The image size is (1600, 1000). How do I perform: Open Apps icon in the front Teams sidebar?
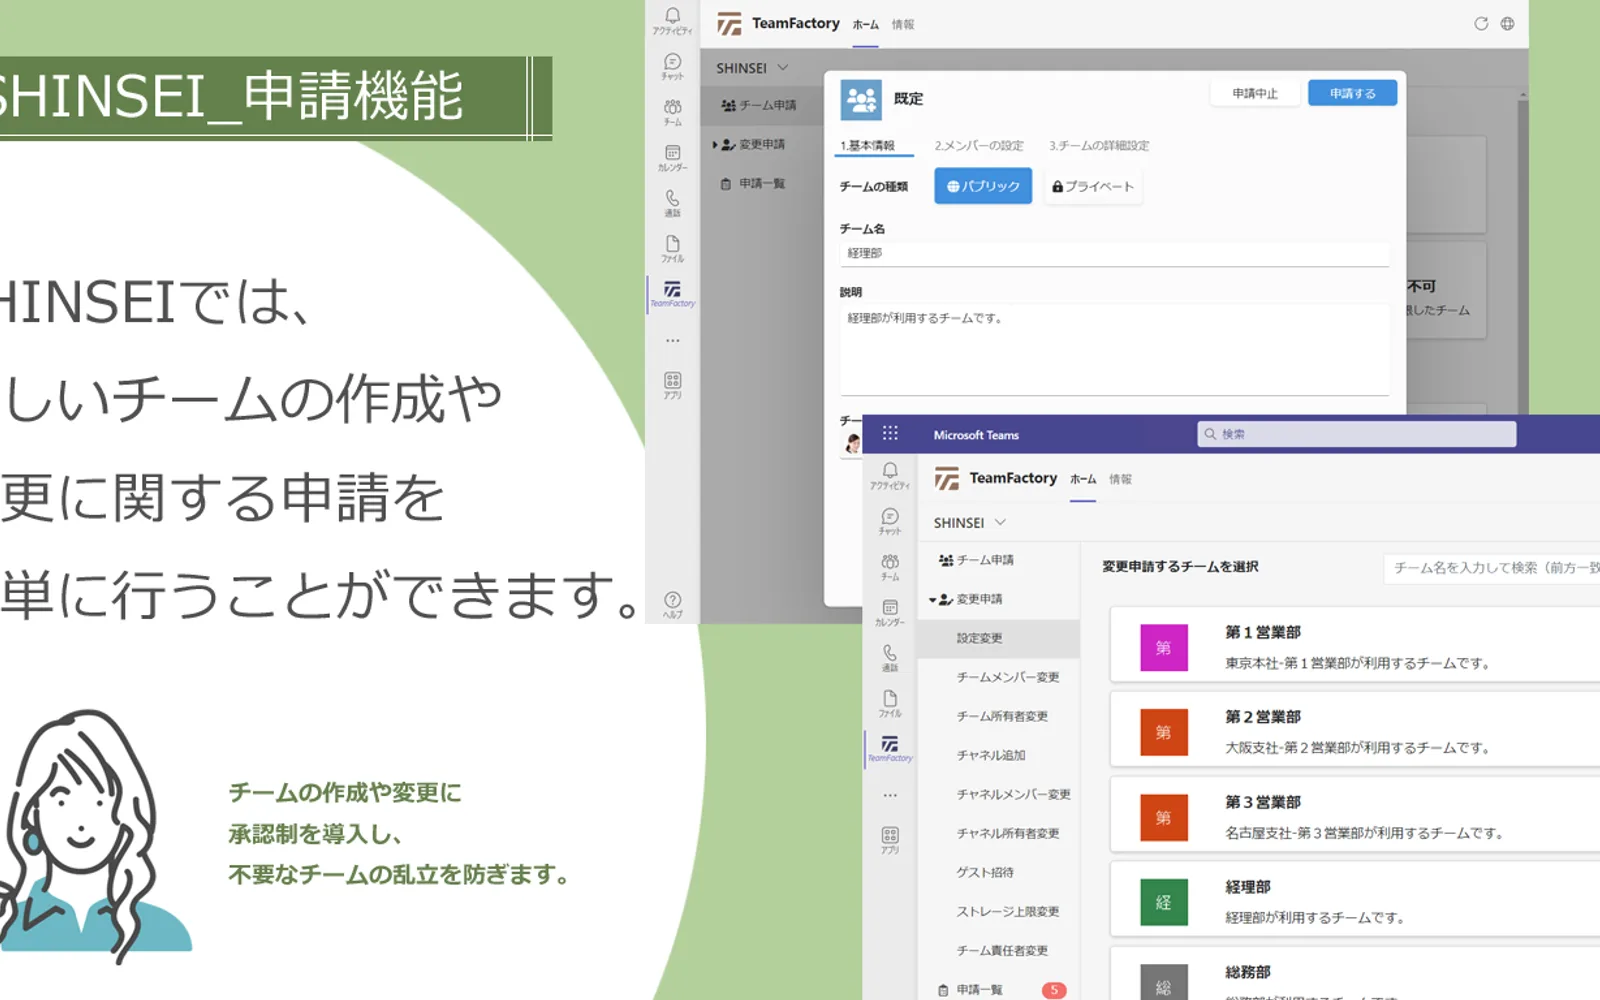click(890, 840)
